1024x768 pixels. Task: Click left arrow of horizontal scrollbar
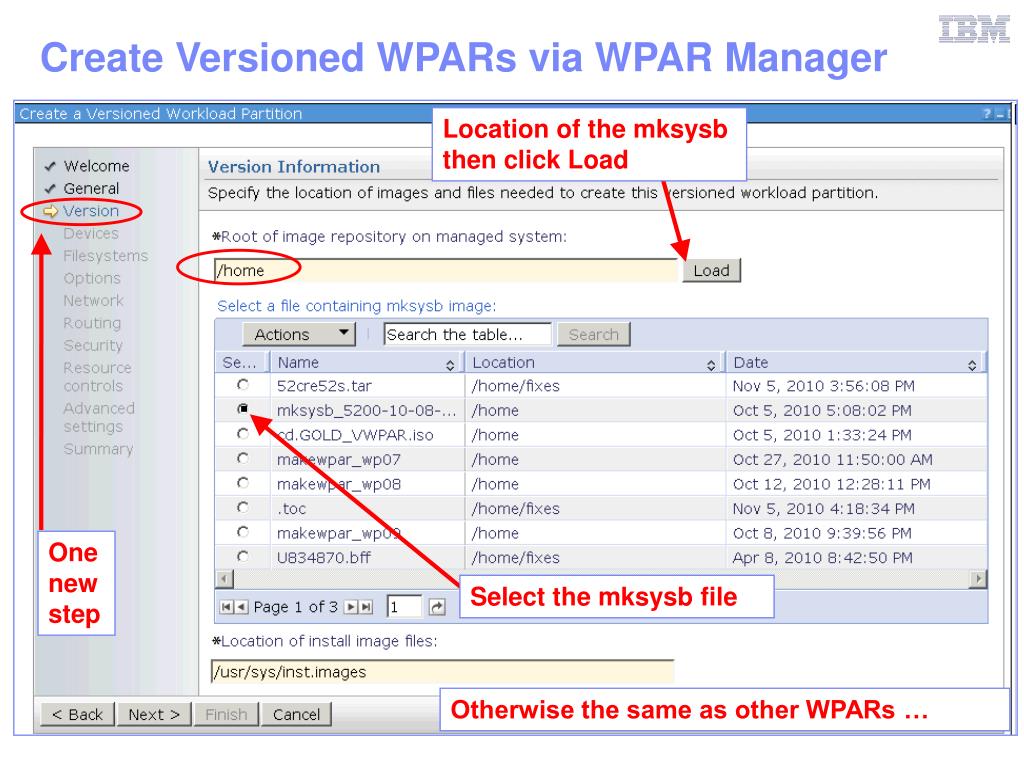click(225, 579)
